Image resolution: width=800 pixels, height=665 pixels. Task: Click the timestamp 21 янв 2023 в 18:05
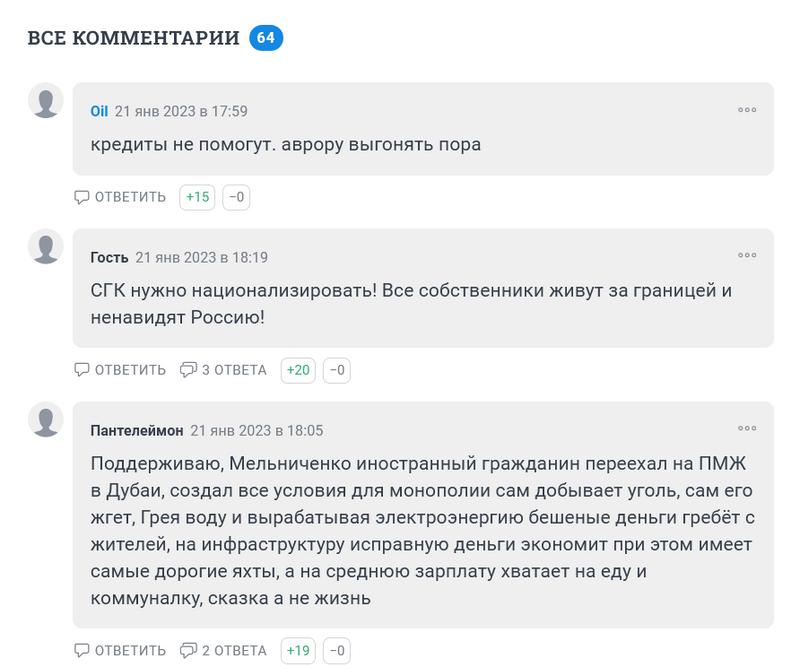pos(257,430)
